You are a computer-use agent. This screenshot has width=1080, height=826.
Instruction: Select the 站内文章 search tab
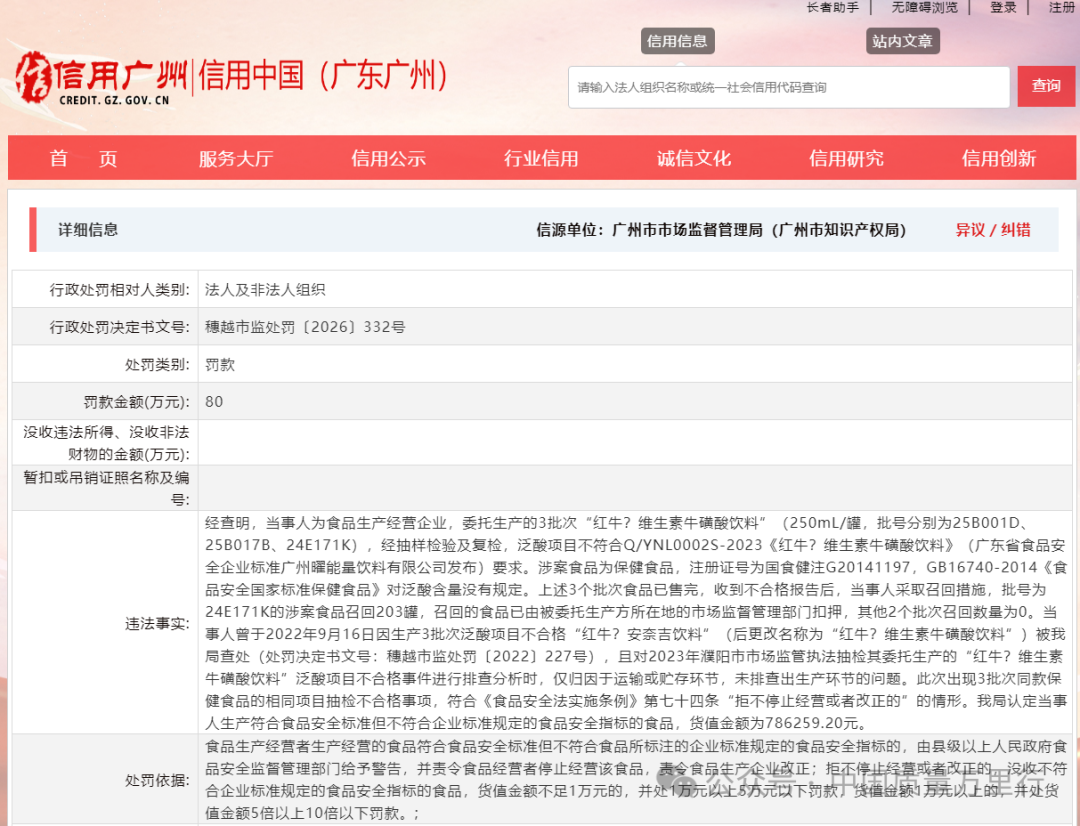point(902,41)
